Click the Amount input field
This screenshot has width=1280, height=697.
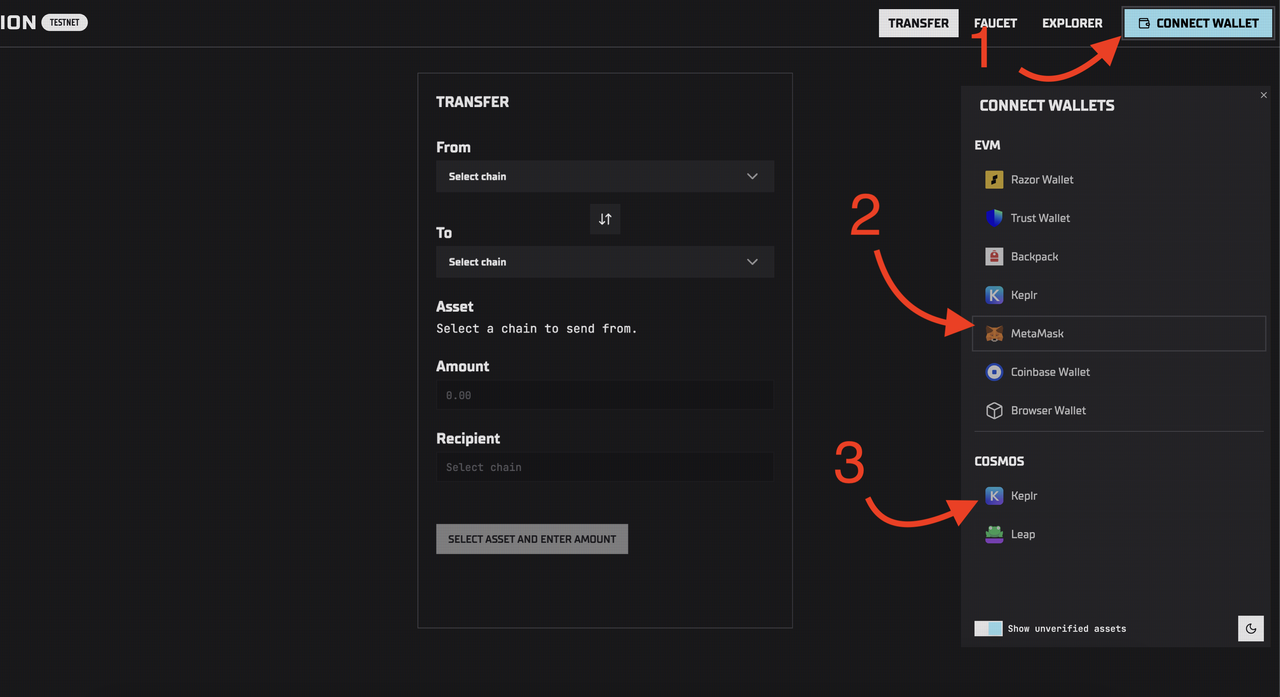[x=605, y=395]
